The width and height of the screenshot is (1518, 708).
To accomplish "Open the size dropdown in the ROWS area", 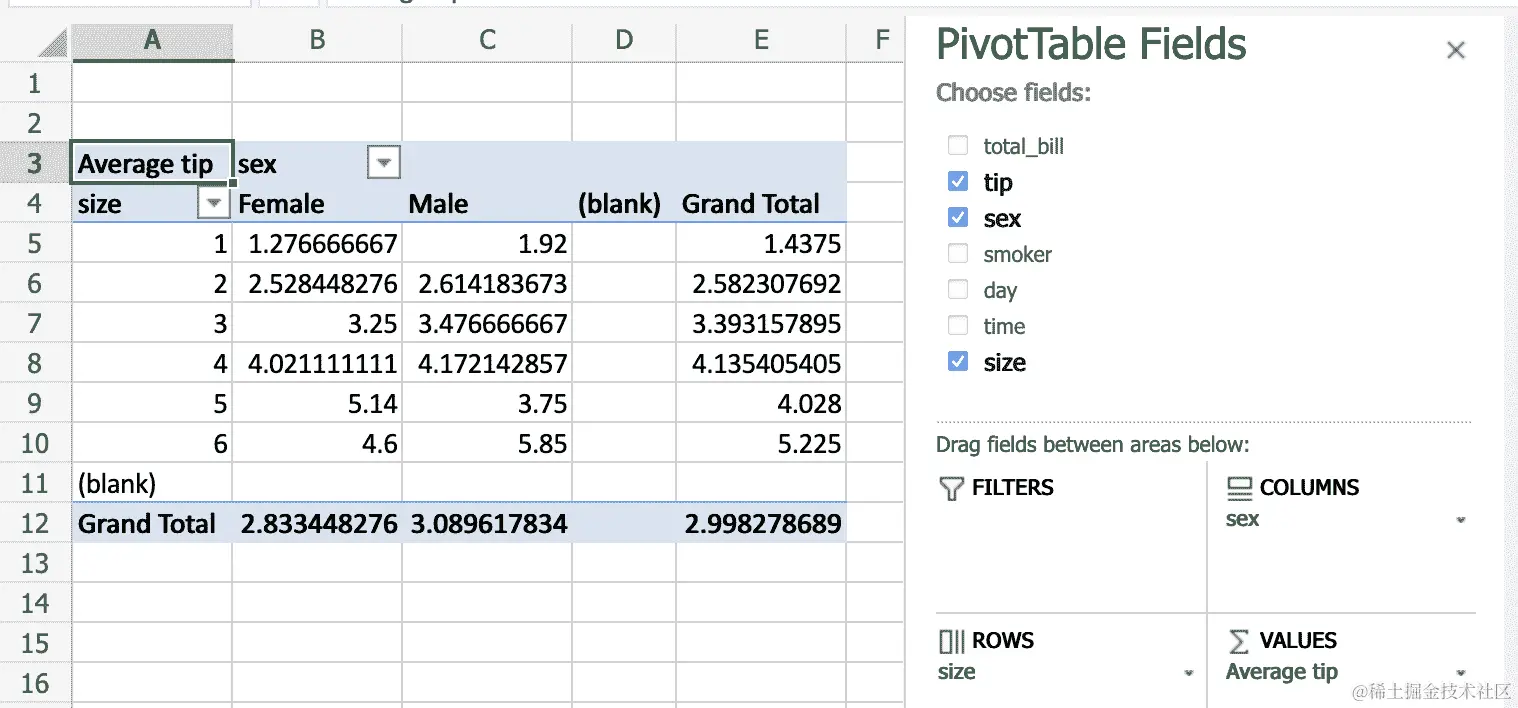I will (x=1190, y=673).
